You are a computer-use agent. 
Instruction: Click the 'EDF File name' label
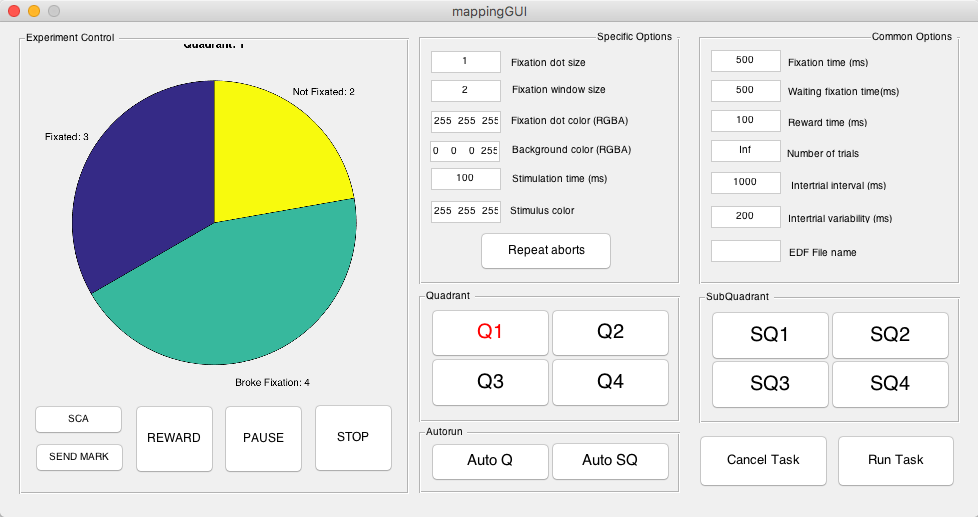pyautogui.click(x=823, y=253)
